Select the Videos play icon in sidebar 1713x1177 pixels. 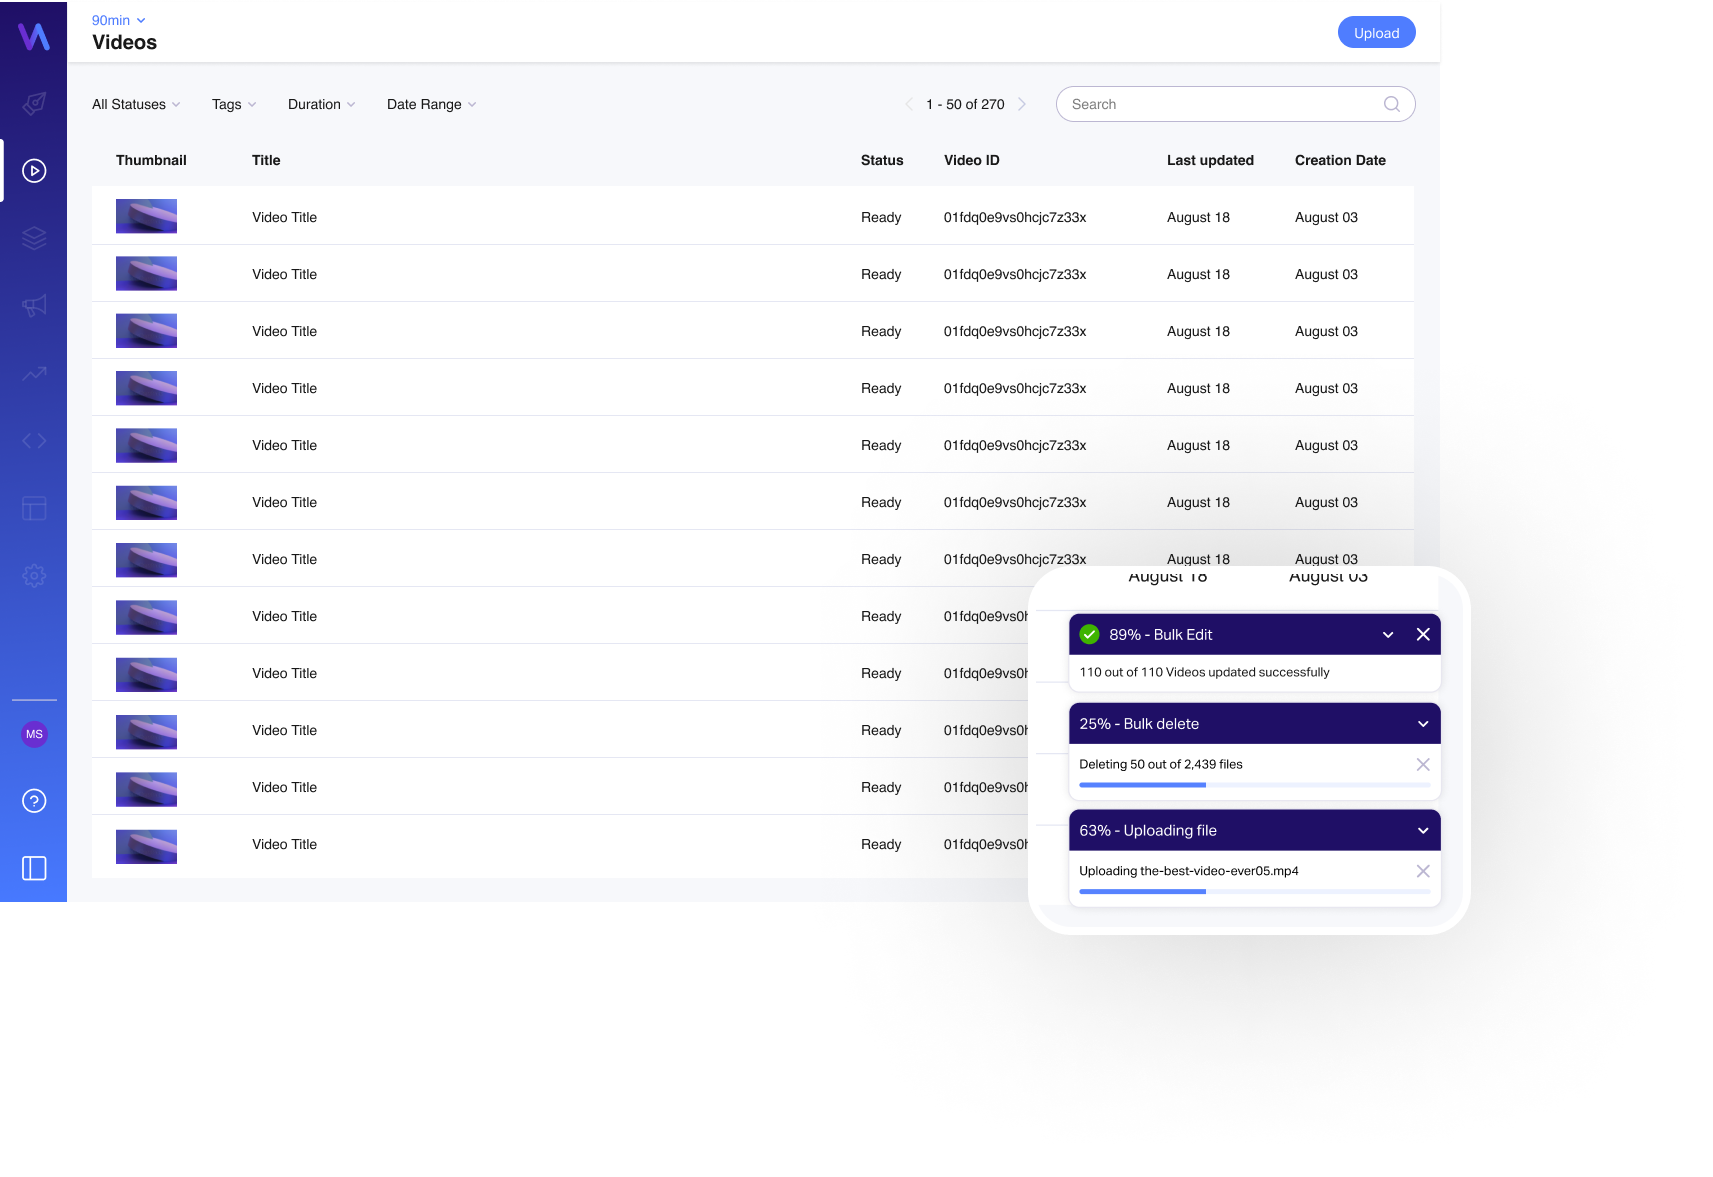[x=34, y=171]
